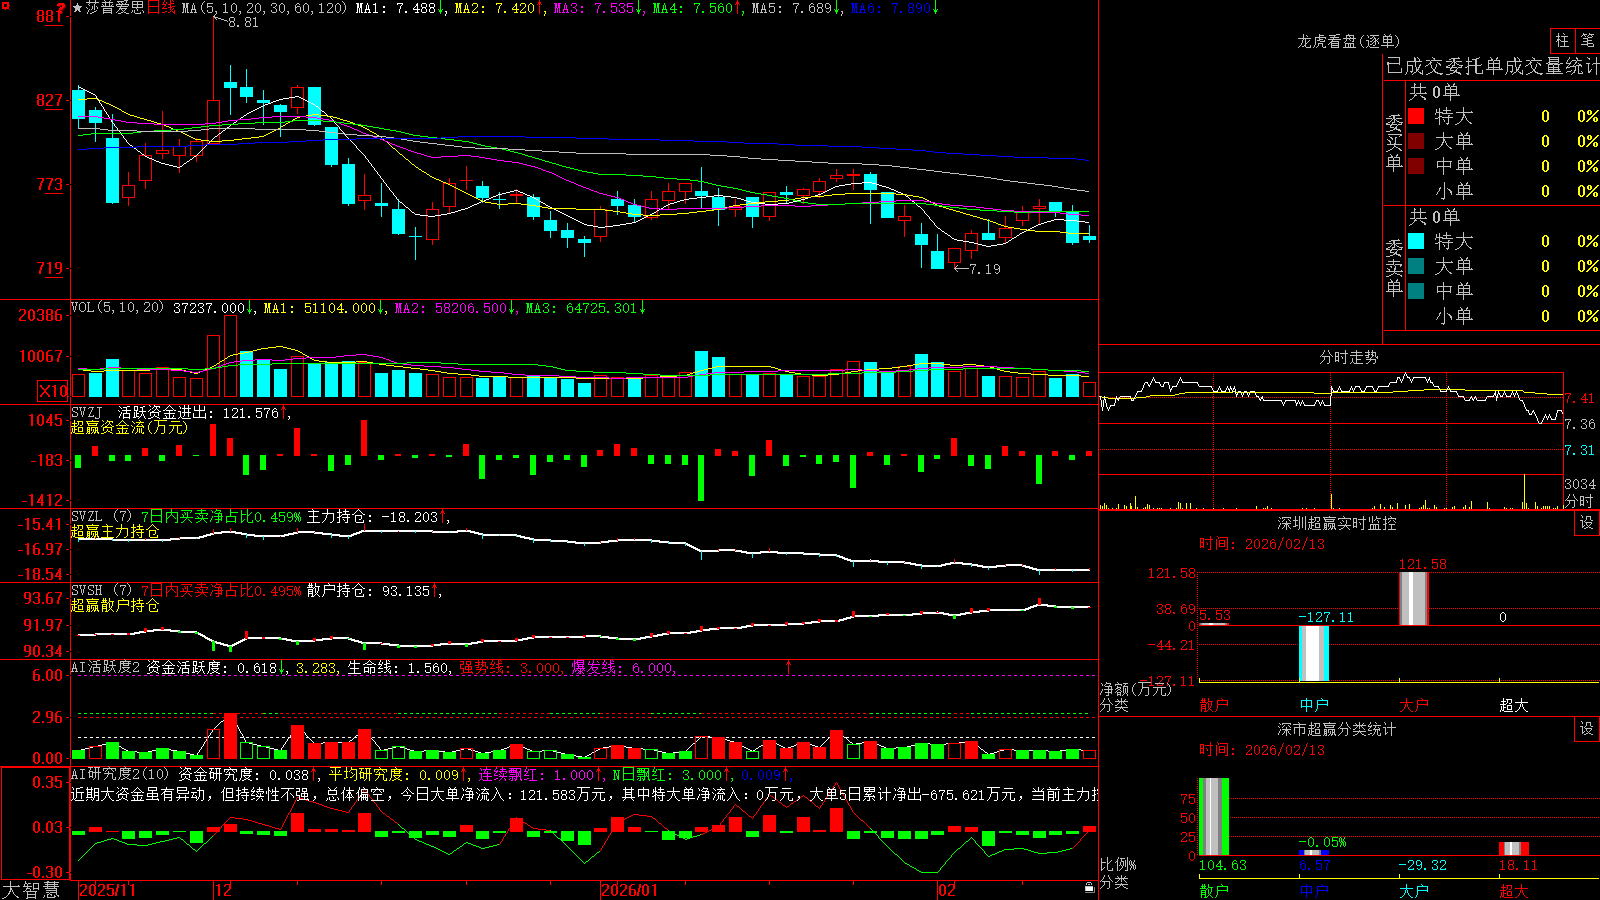The image size is (1600, 900).
Task: Click the -127.11 中户 bar in 深圳超赢实时监控
Action: coord(1314,653)
